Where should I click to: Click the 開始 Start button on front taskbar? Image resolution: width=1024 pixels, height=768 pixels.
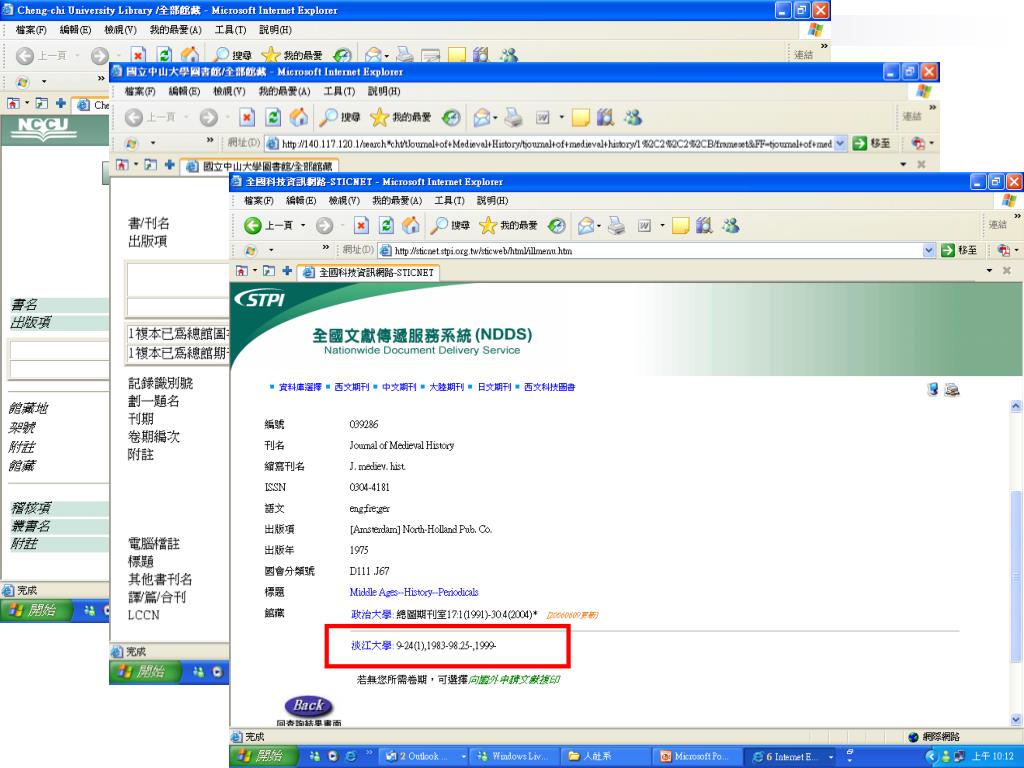click(x=262, y=756)
